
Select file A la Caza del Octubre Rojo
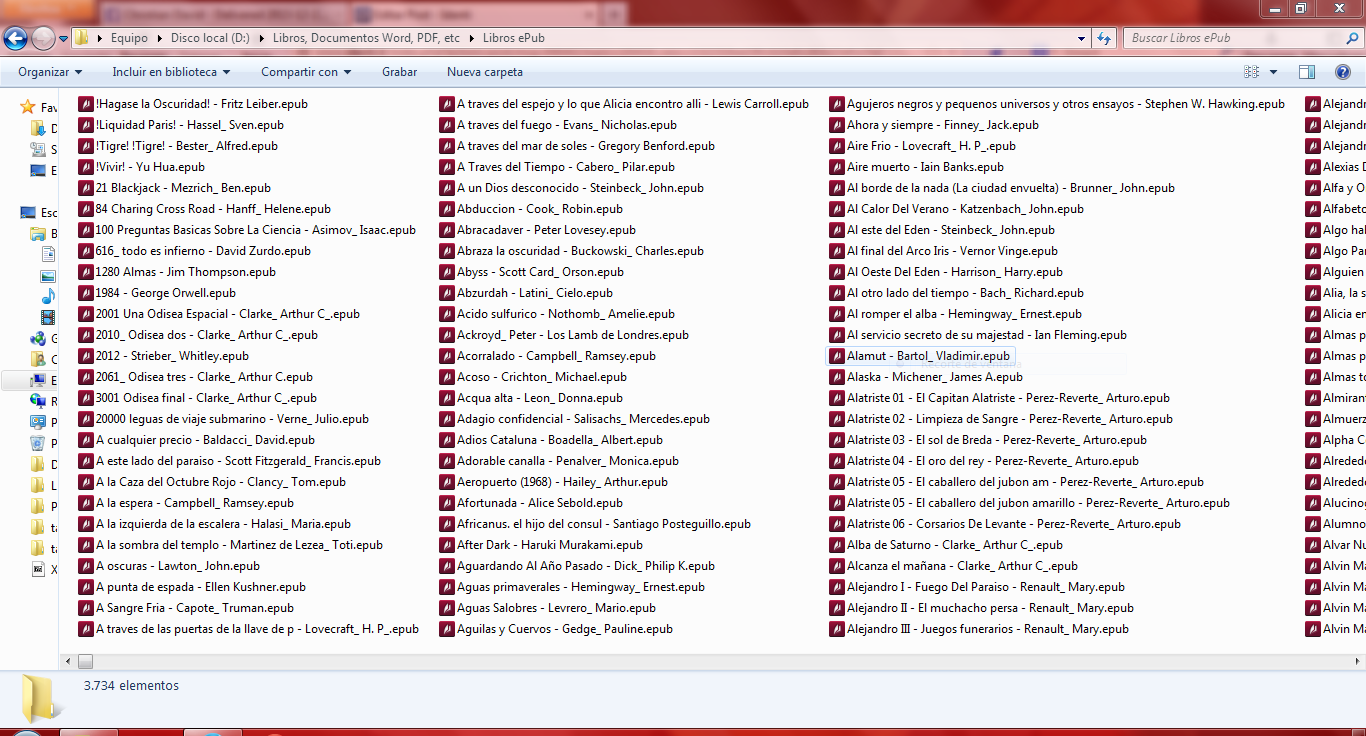click(x=212, y=482)
